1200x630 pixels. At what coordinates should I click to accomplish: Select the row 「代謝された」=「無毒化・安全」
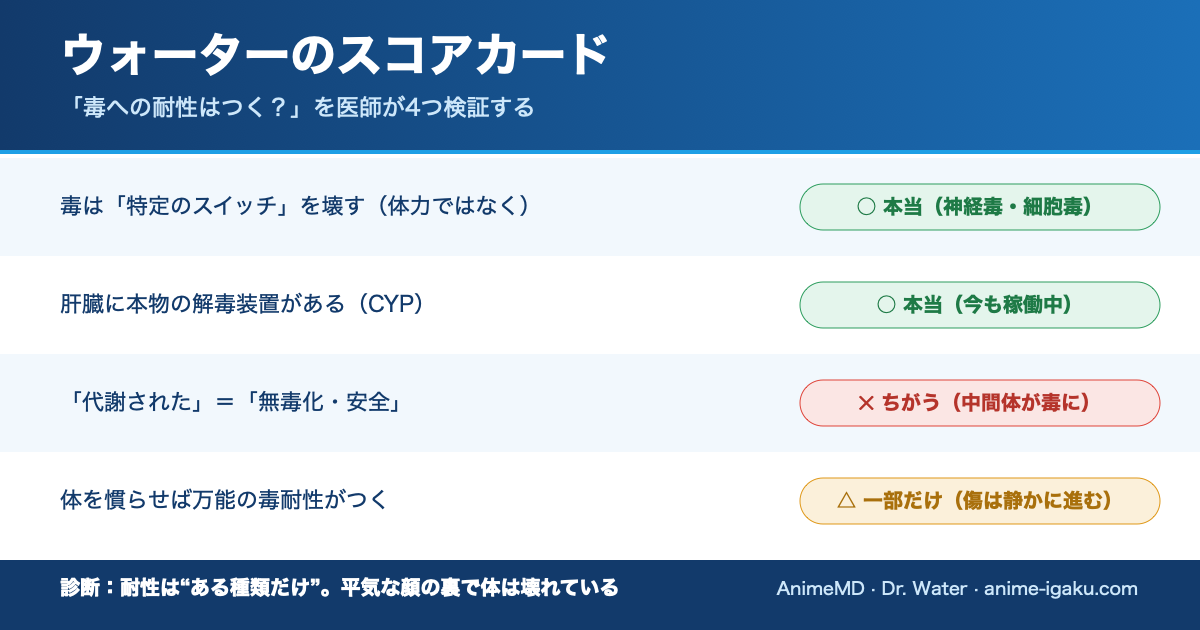tap(600, 403)
